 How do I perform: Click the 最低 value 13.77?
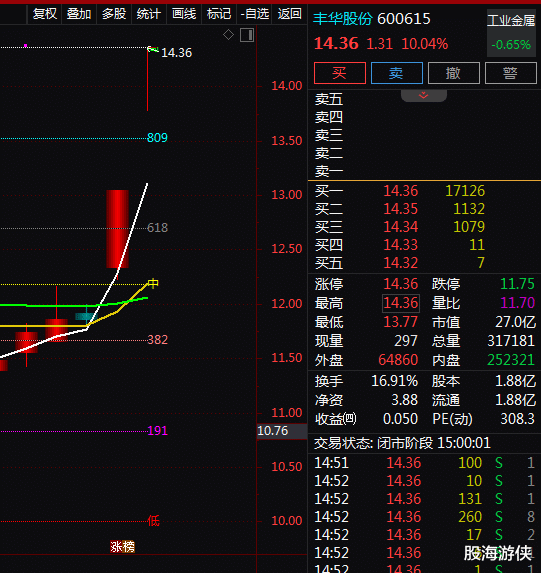(x=401, y=322)
